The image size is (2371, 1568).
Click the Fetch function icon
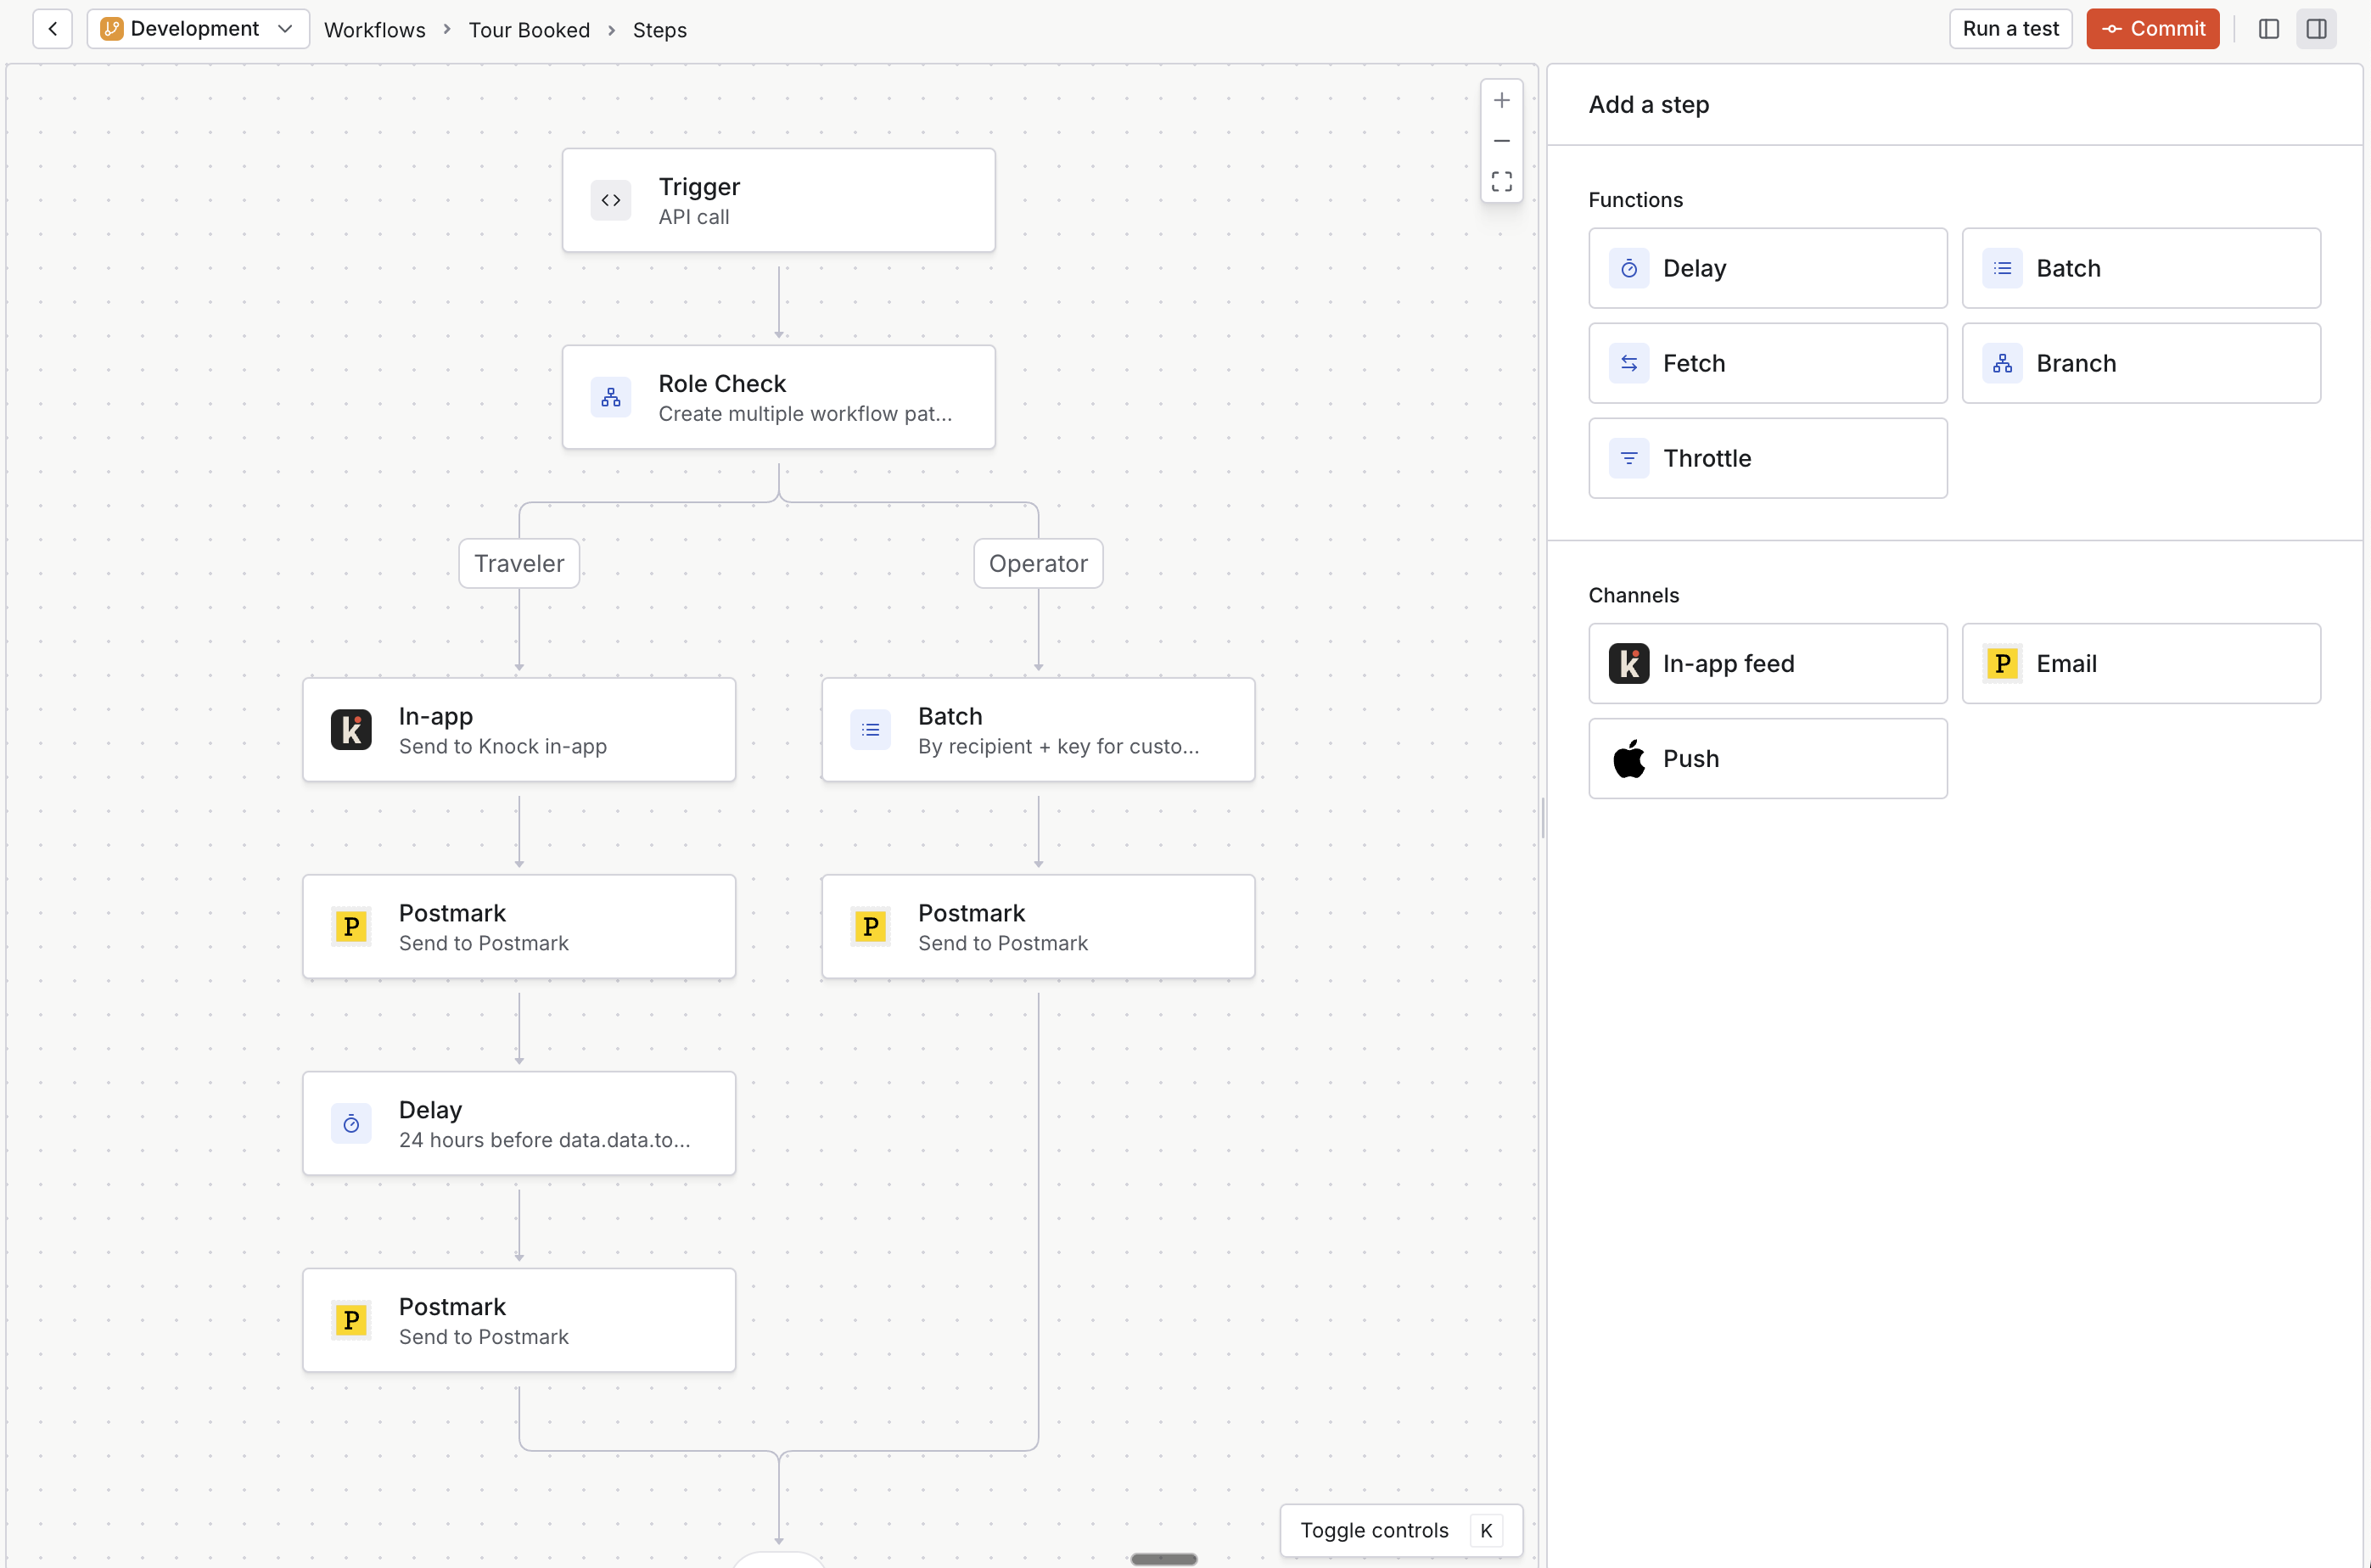(1629, 362)
